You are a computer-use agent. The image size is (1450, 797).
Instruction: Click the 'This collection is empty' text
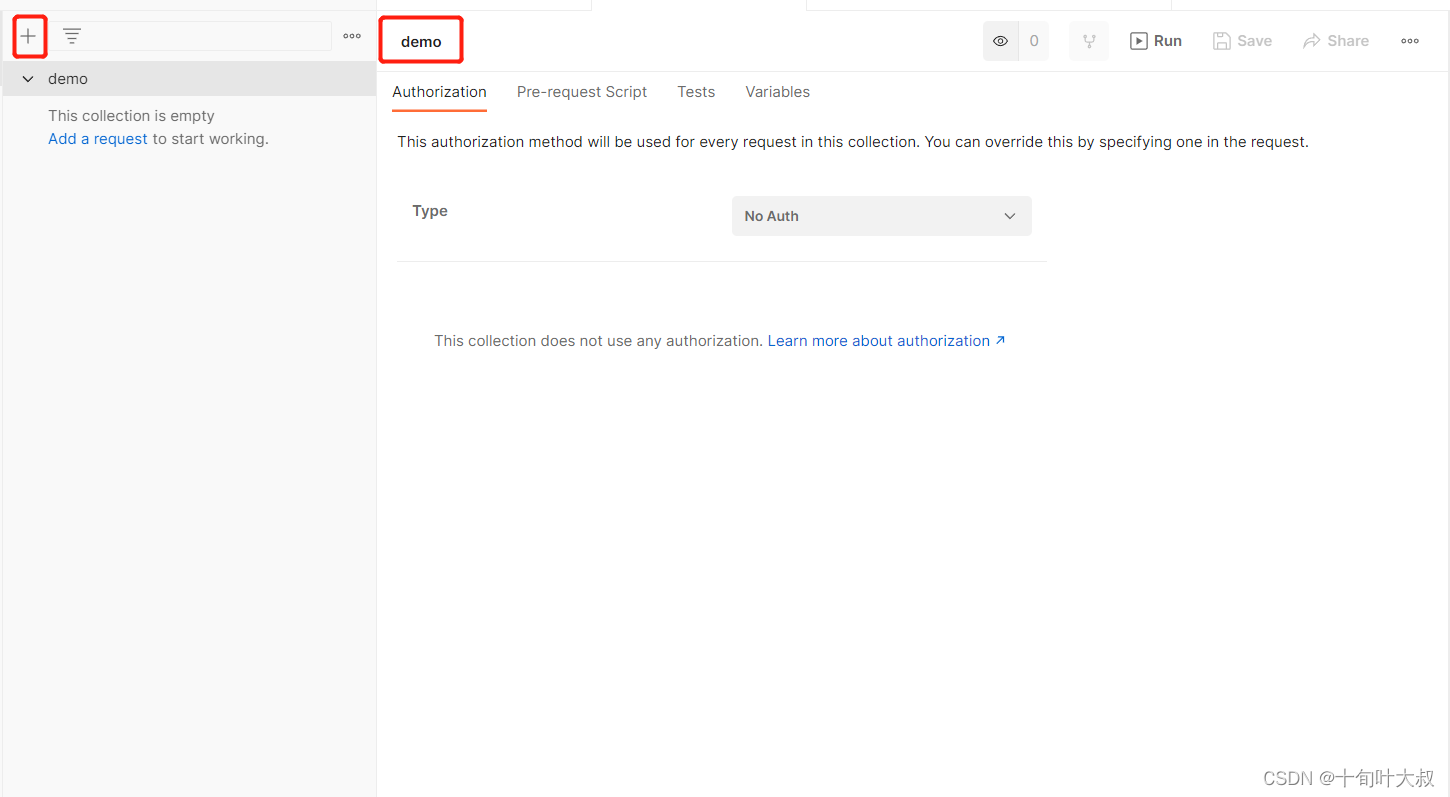[x=131, y=116]
